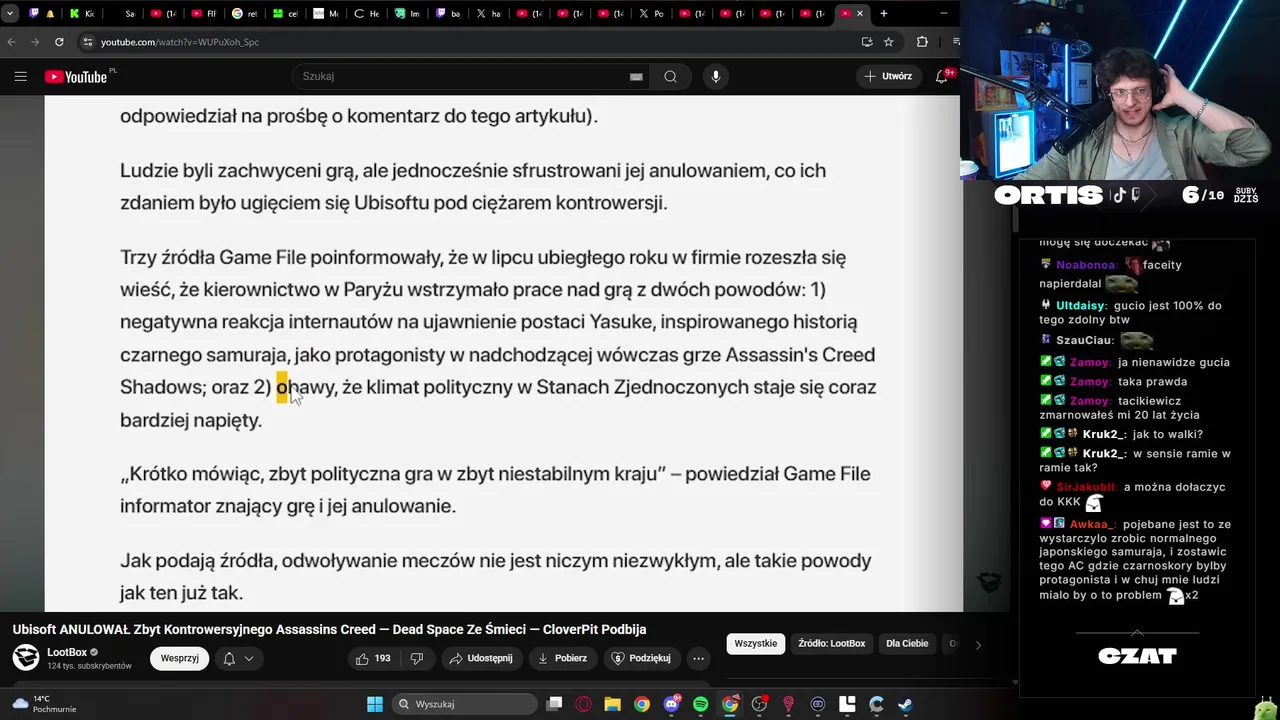
Task: Click chat username SzauCiau
Action: click(1084, 340)
